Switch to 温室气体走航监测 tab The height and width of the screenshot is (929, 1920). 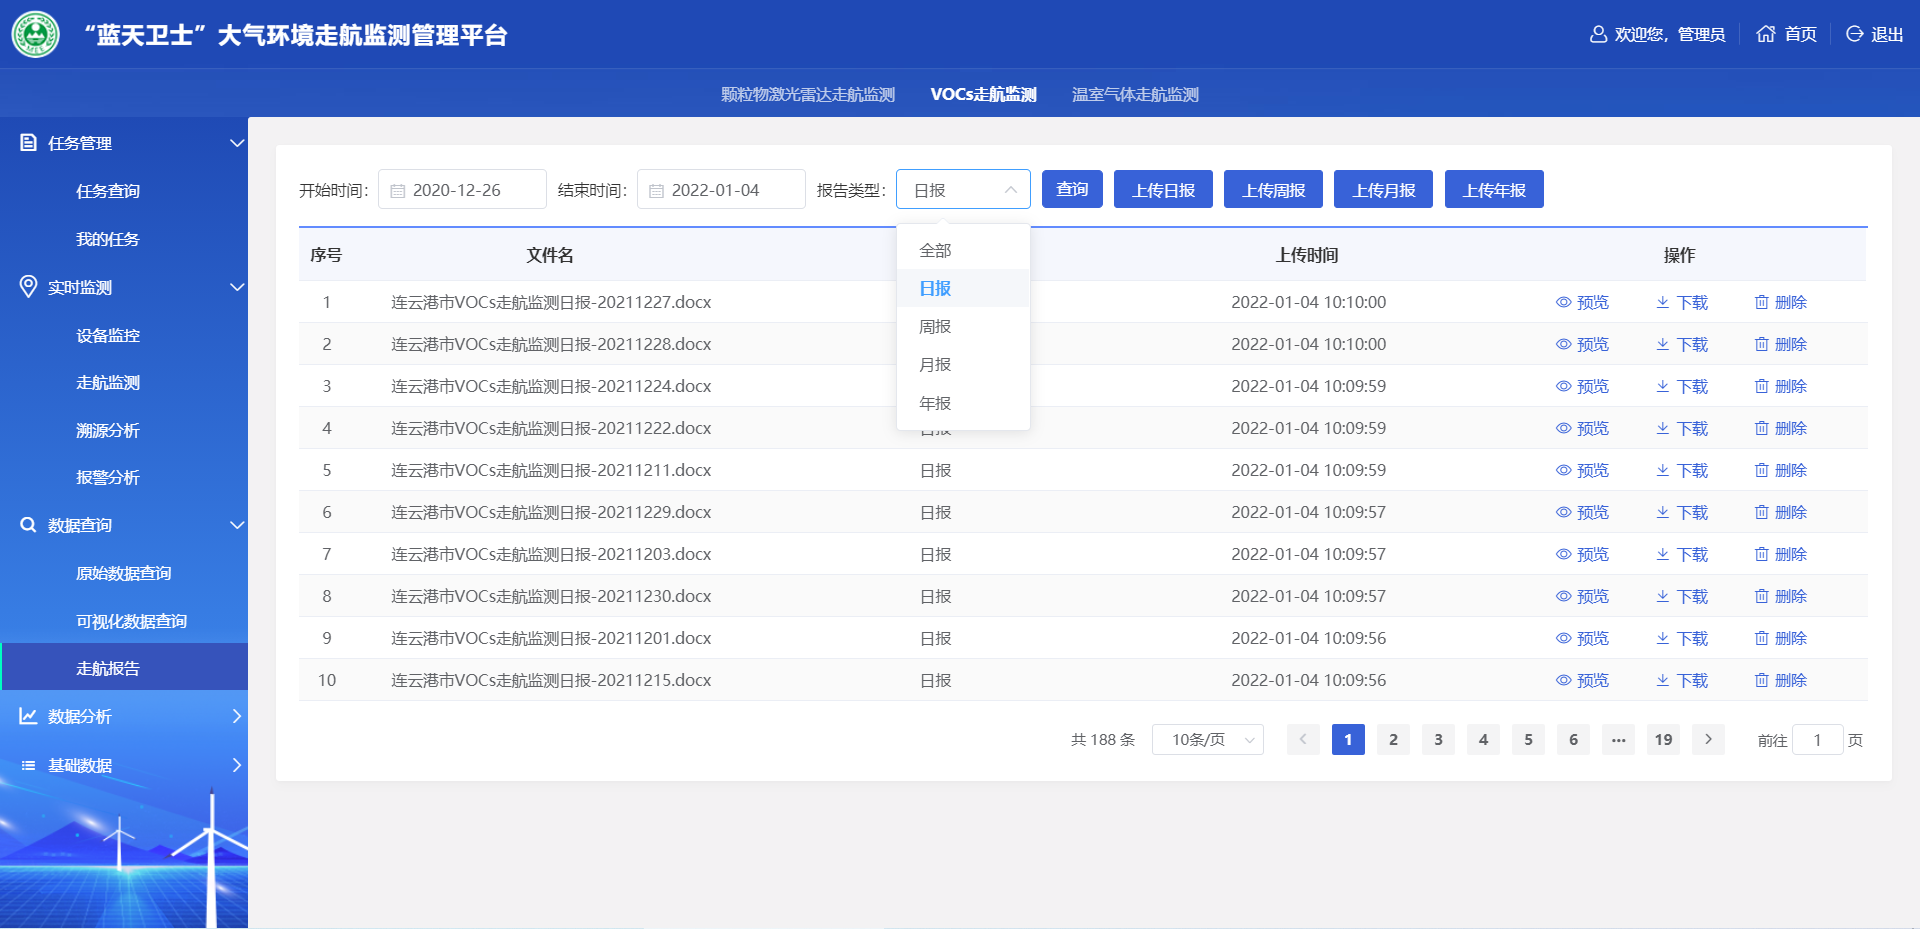click(x=1135, y=94)
